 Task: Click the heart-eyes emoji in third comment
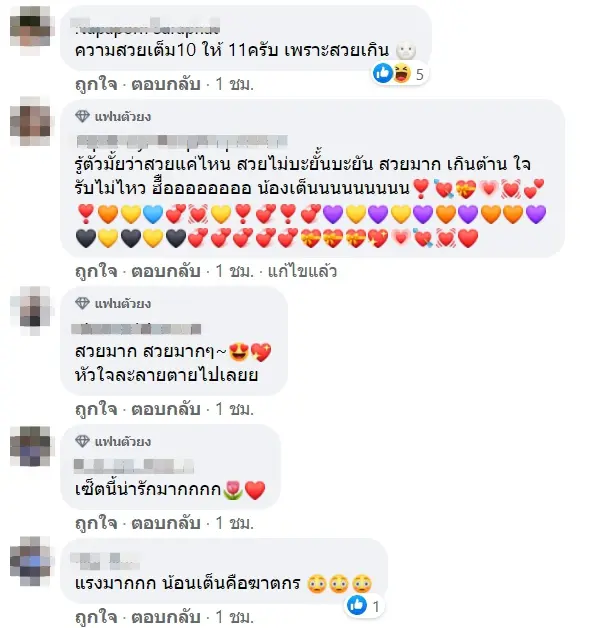pos(239,352)
